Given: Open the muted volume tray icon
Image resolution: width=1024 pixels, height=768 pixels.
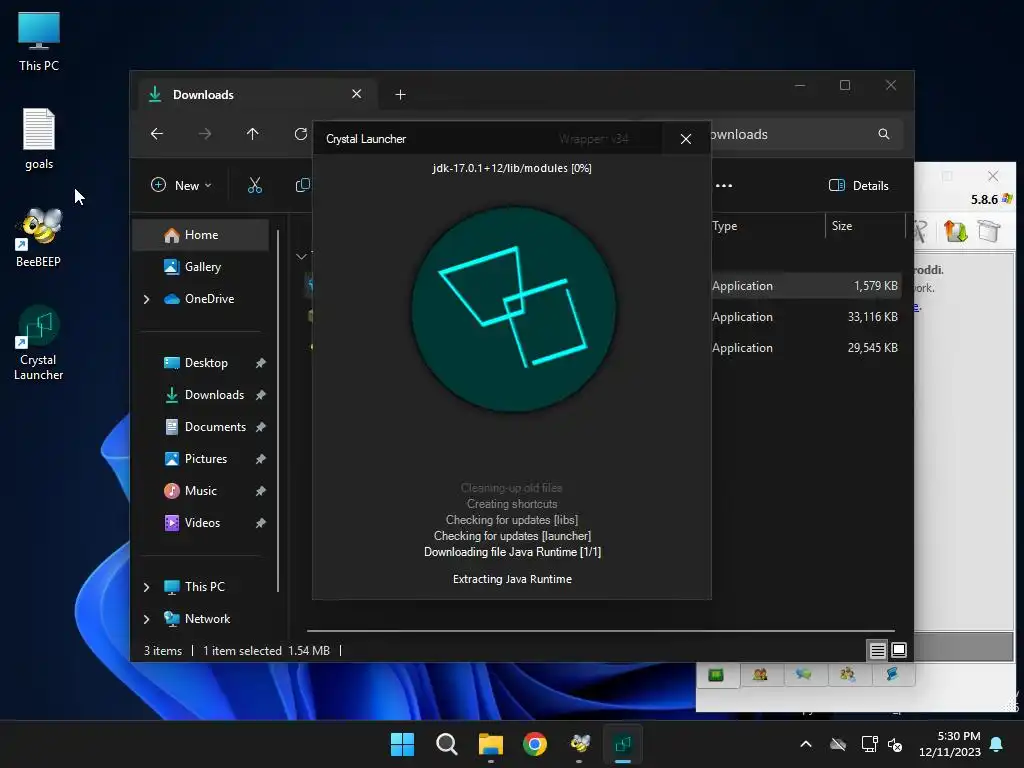Looking at the screenshot, I should [895, 744].
